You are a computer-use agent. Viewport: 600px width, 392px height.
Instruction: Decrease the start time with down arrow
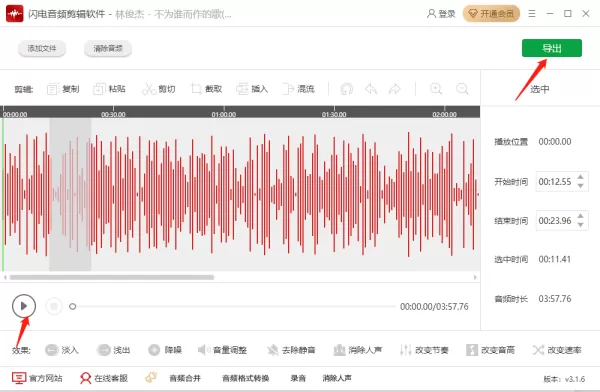click(580, 186)
